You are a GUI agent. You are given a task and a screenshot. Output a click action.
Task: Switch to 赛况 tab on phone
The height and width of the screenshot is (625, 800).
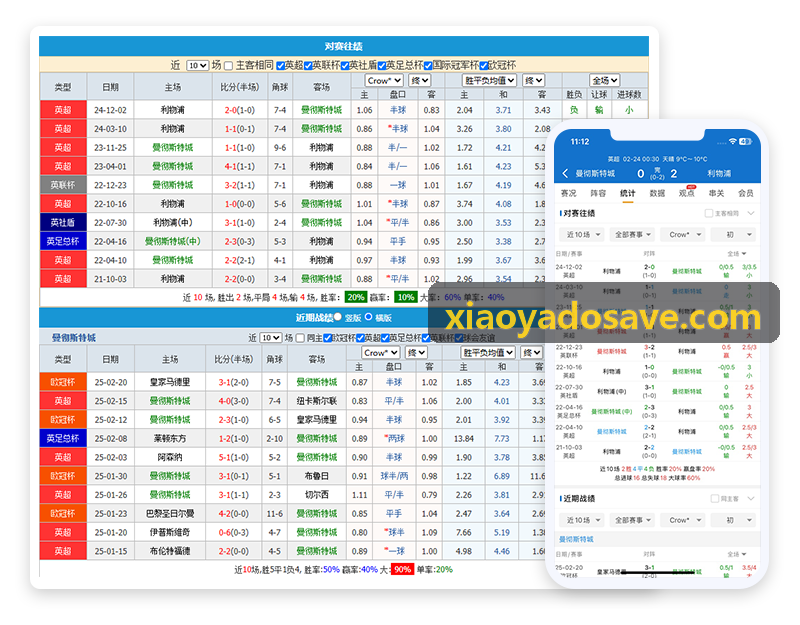[x=568, y=193]
